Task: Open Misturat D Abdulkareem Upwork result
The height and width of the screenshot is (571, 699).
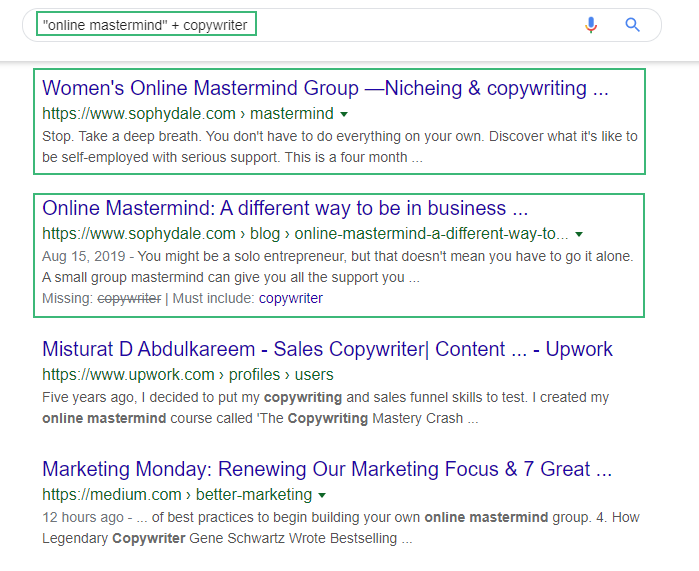Action: click(x=327, y=349)
